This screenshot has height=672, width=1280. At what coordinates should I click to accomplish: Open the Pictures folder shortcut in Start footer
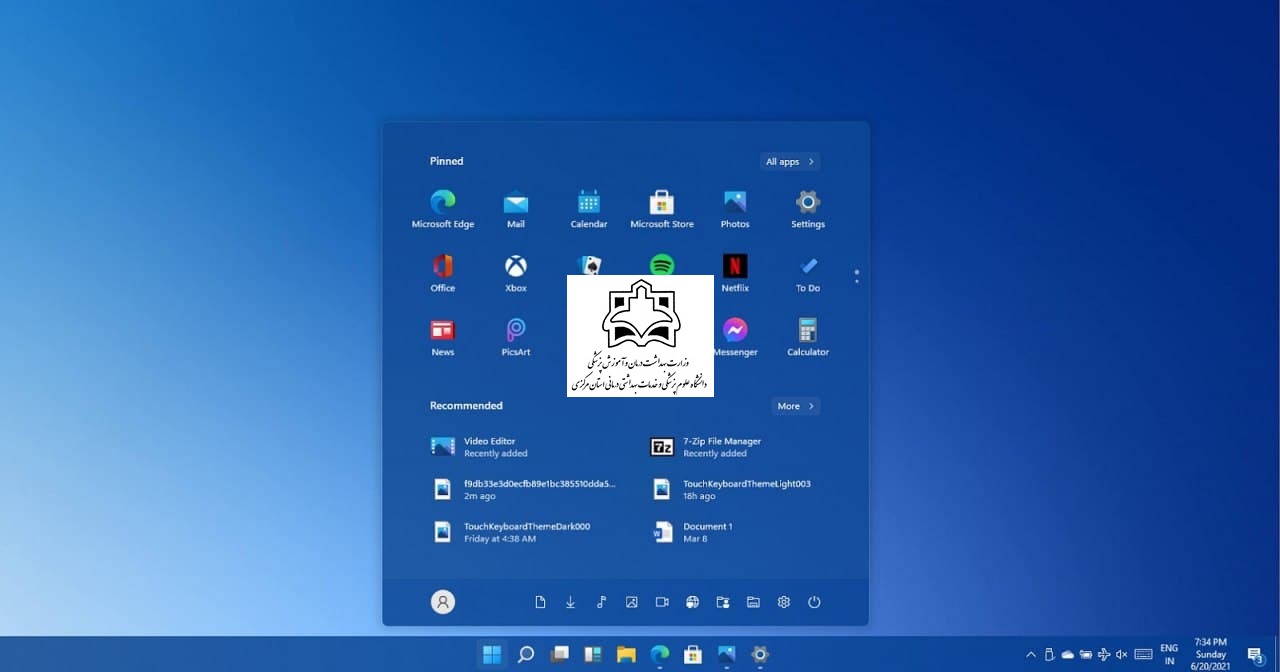point(632,602)
